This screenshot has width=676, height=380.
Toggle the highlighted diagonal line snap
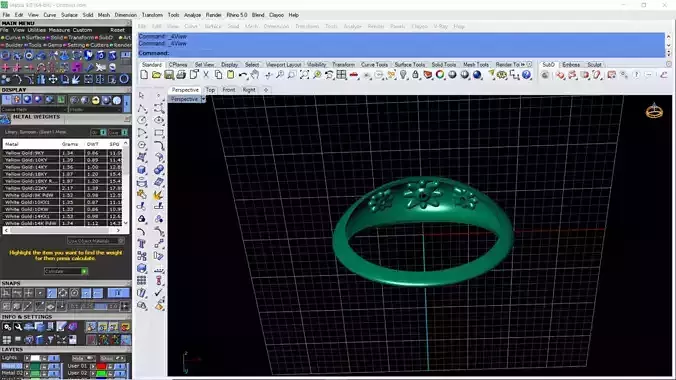[51, 293]
